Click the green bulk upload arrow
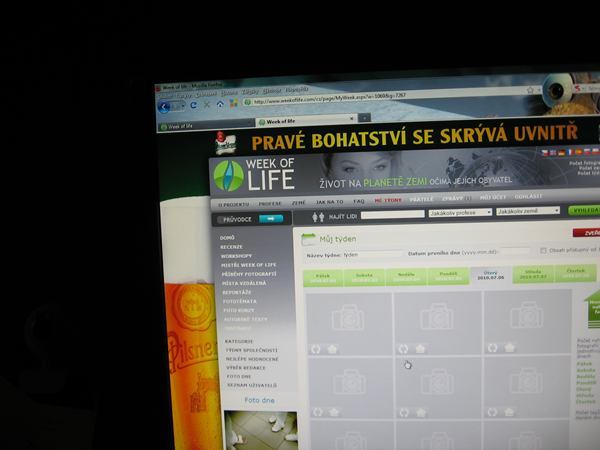The width and height of the screenshot is (600, 450). (592, 309)
